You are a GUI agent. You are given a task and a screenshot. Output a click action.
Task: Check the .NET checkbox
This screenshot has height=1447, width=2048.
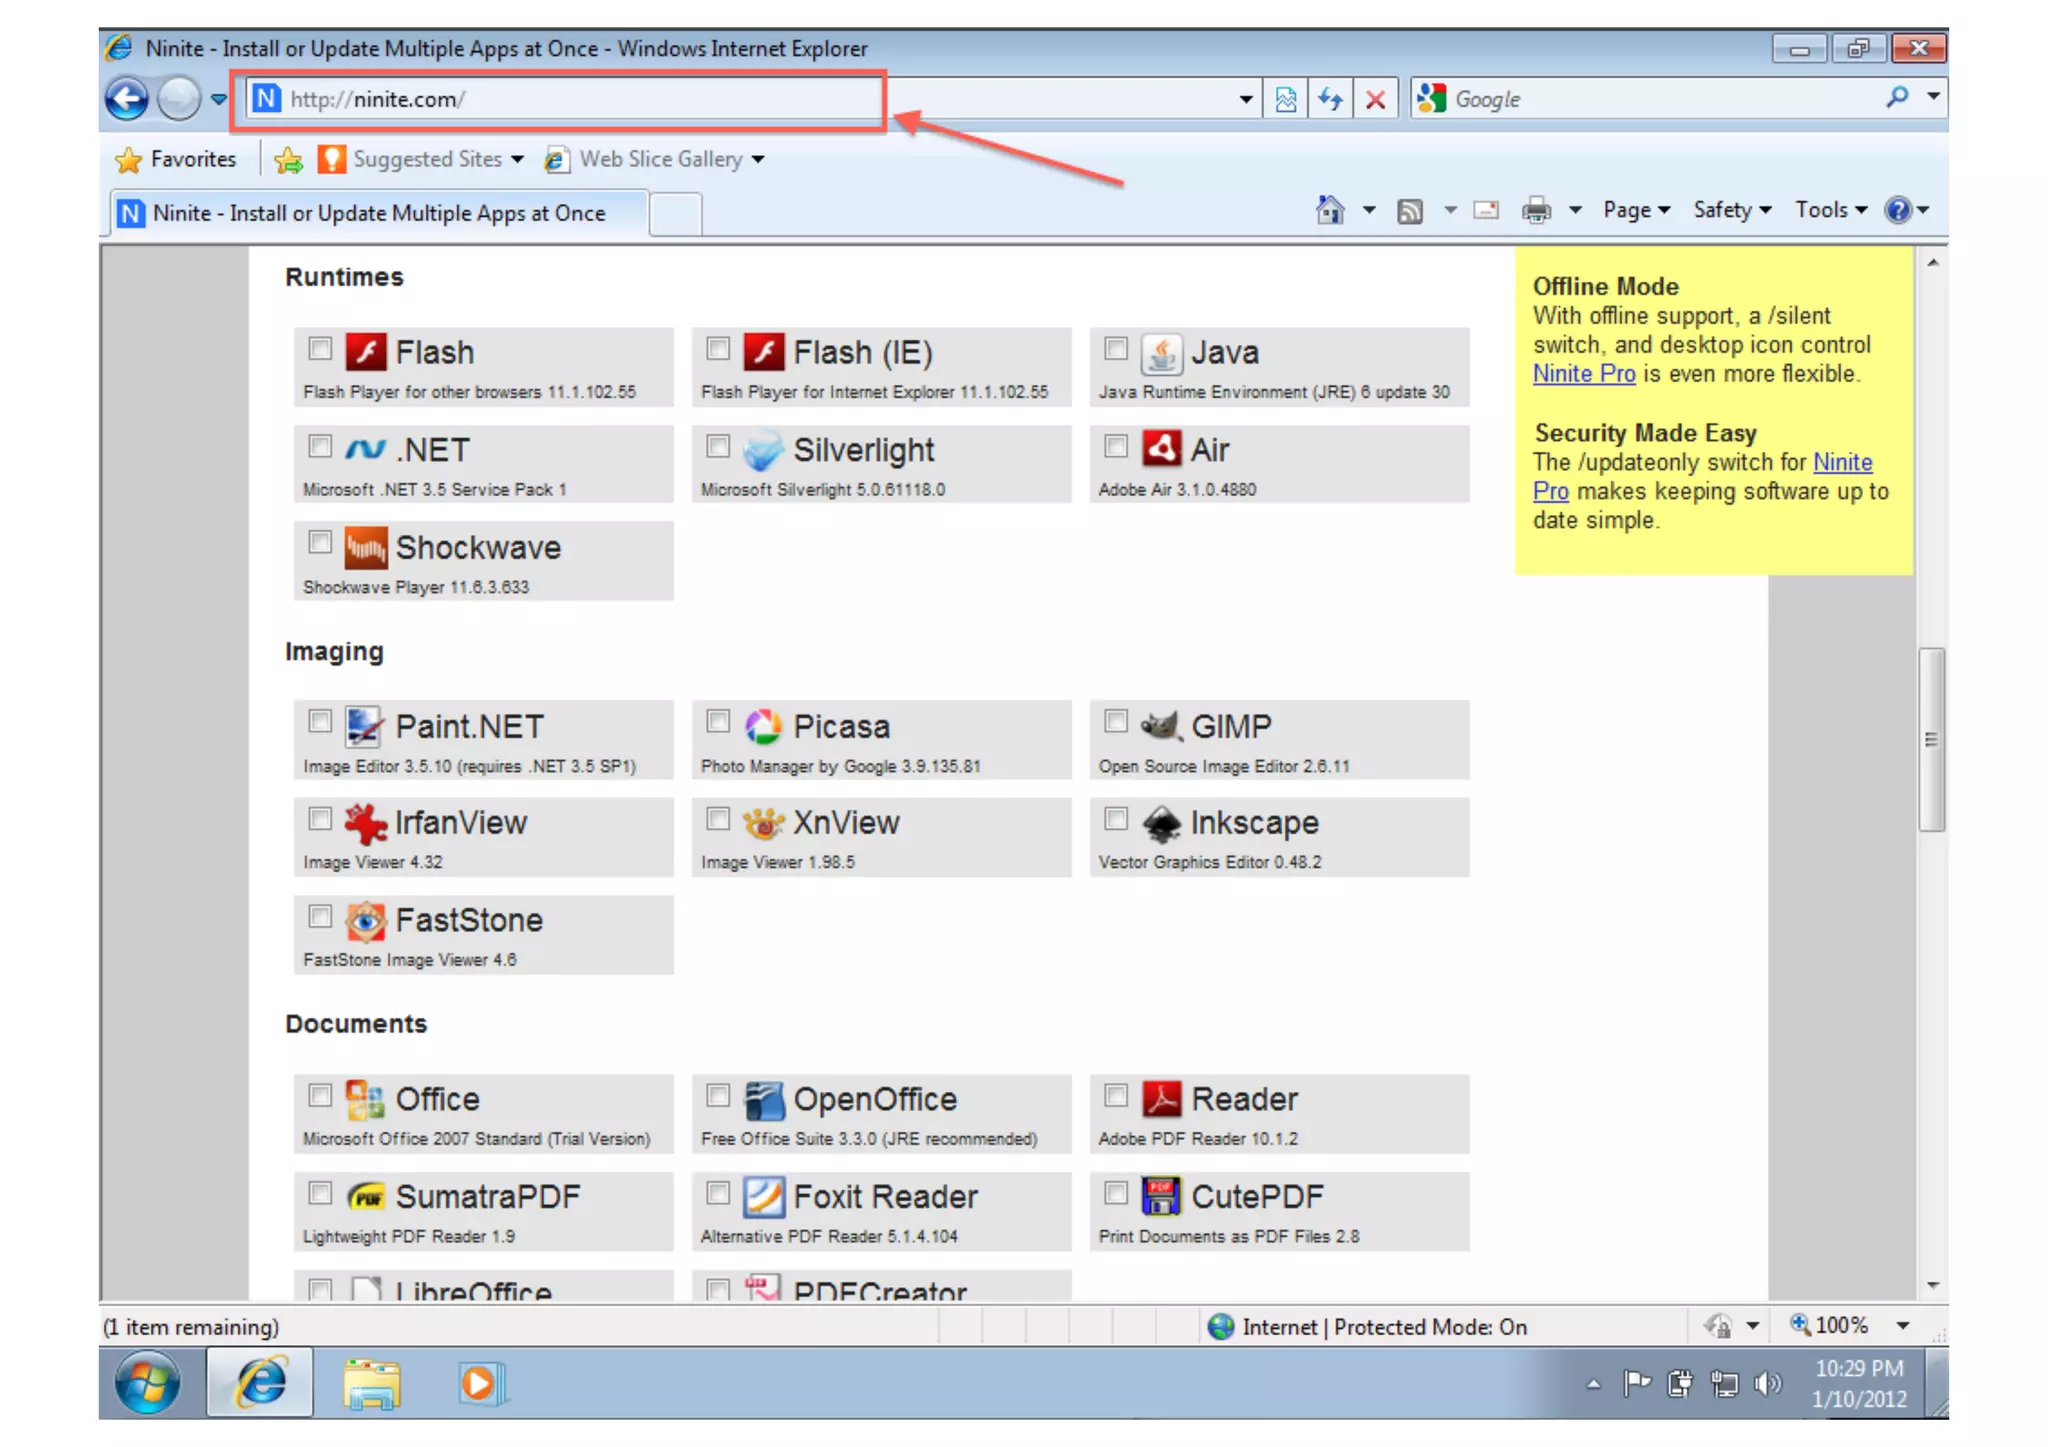(x=320, y=446)
